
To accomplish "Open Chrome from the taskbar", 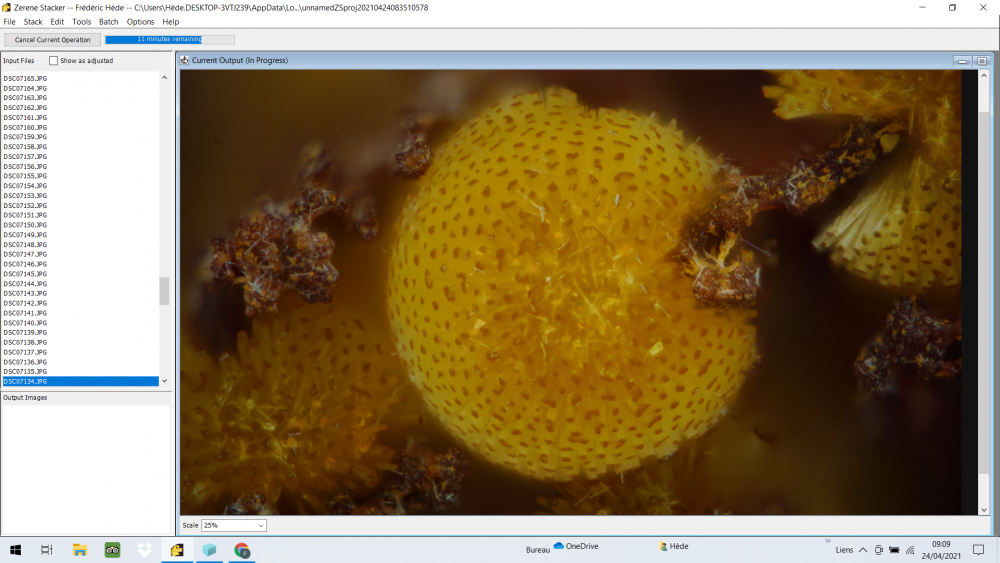I will [x=242, y=550].
